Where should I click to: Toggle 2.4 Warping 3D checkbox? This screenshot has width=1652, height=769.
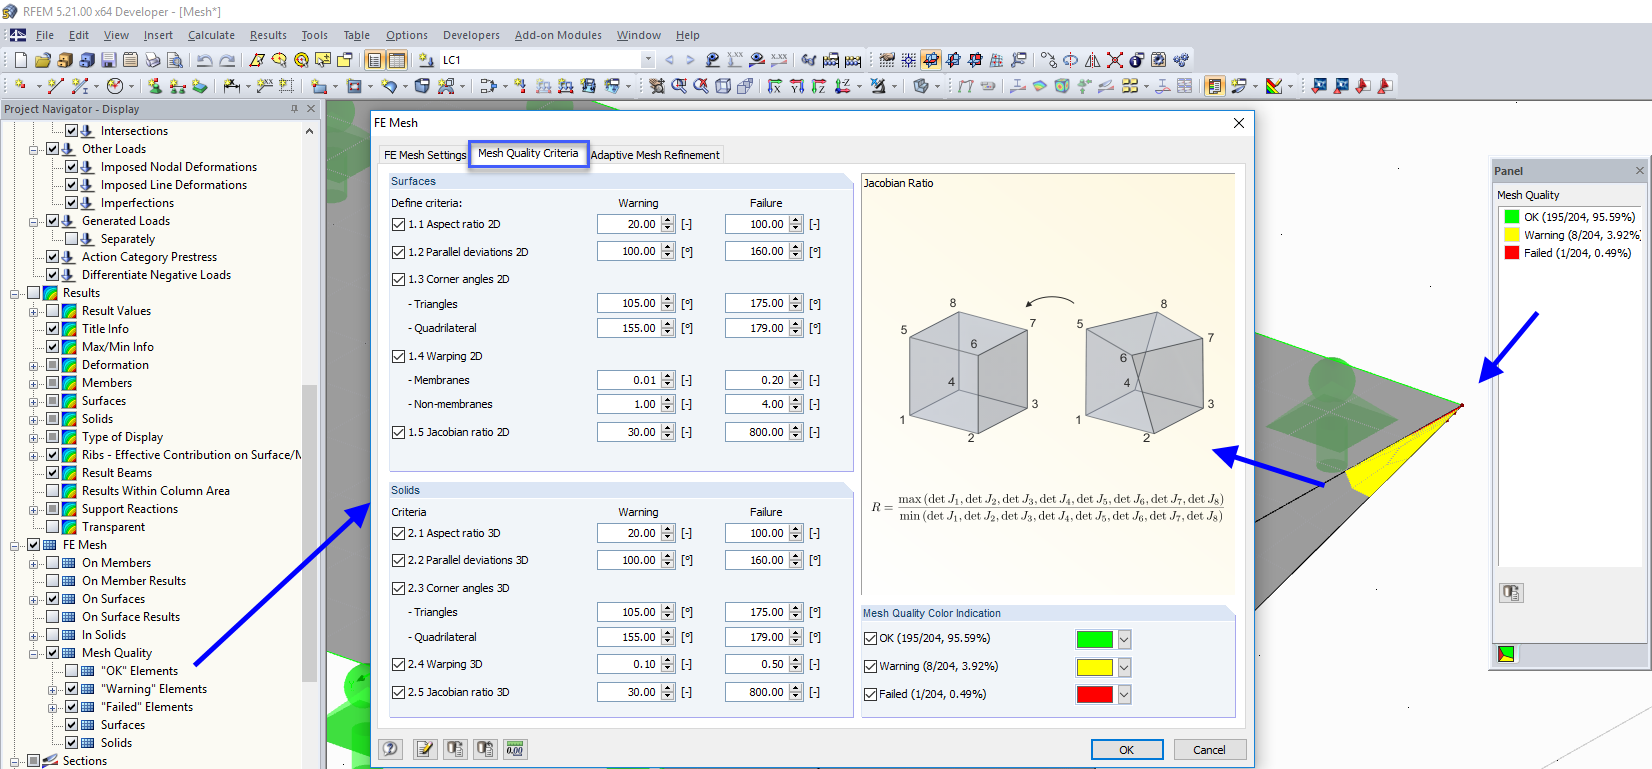click(x=398, y=664)
